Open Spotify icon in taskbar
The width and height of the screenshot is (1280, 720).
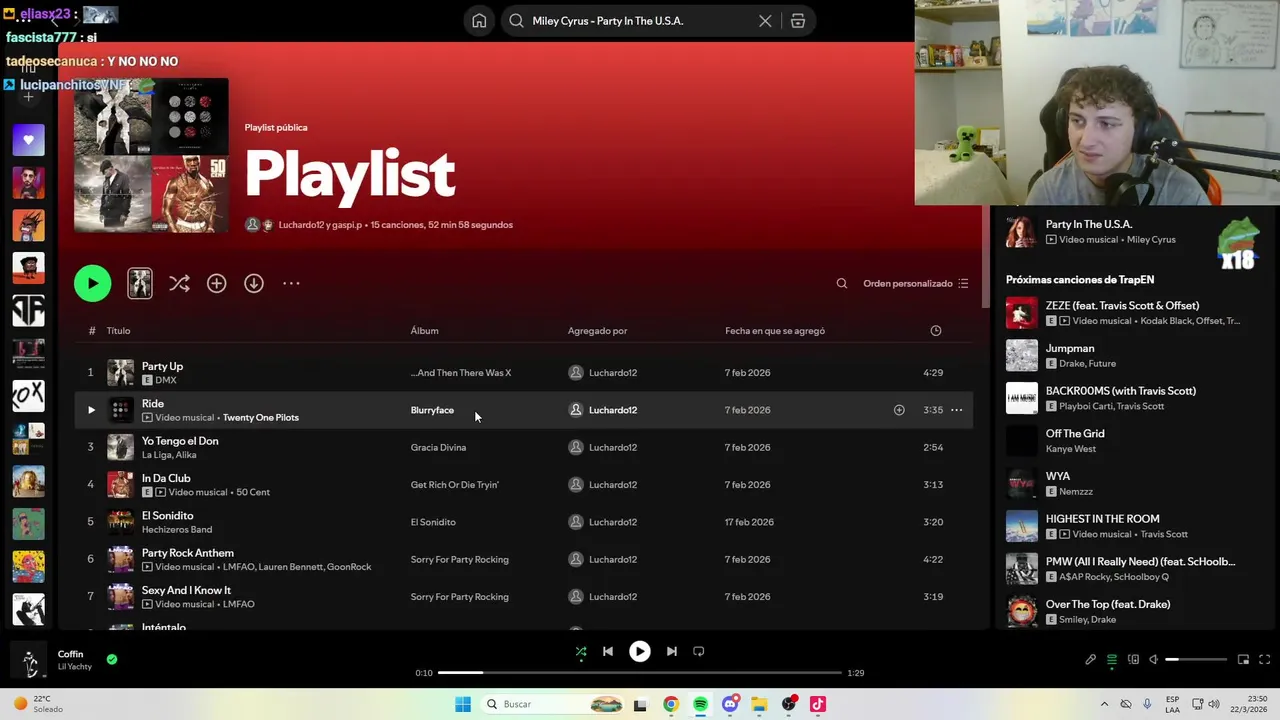pos(700,704)
